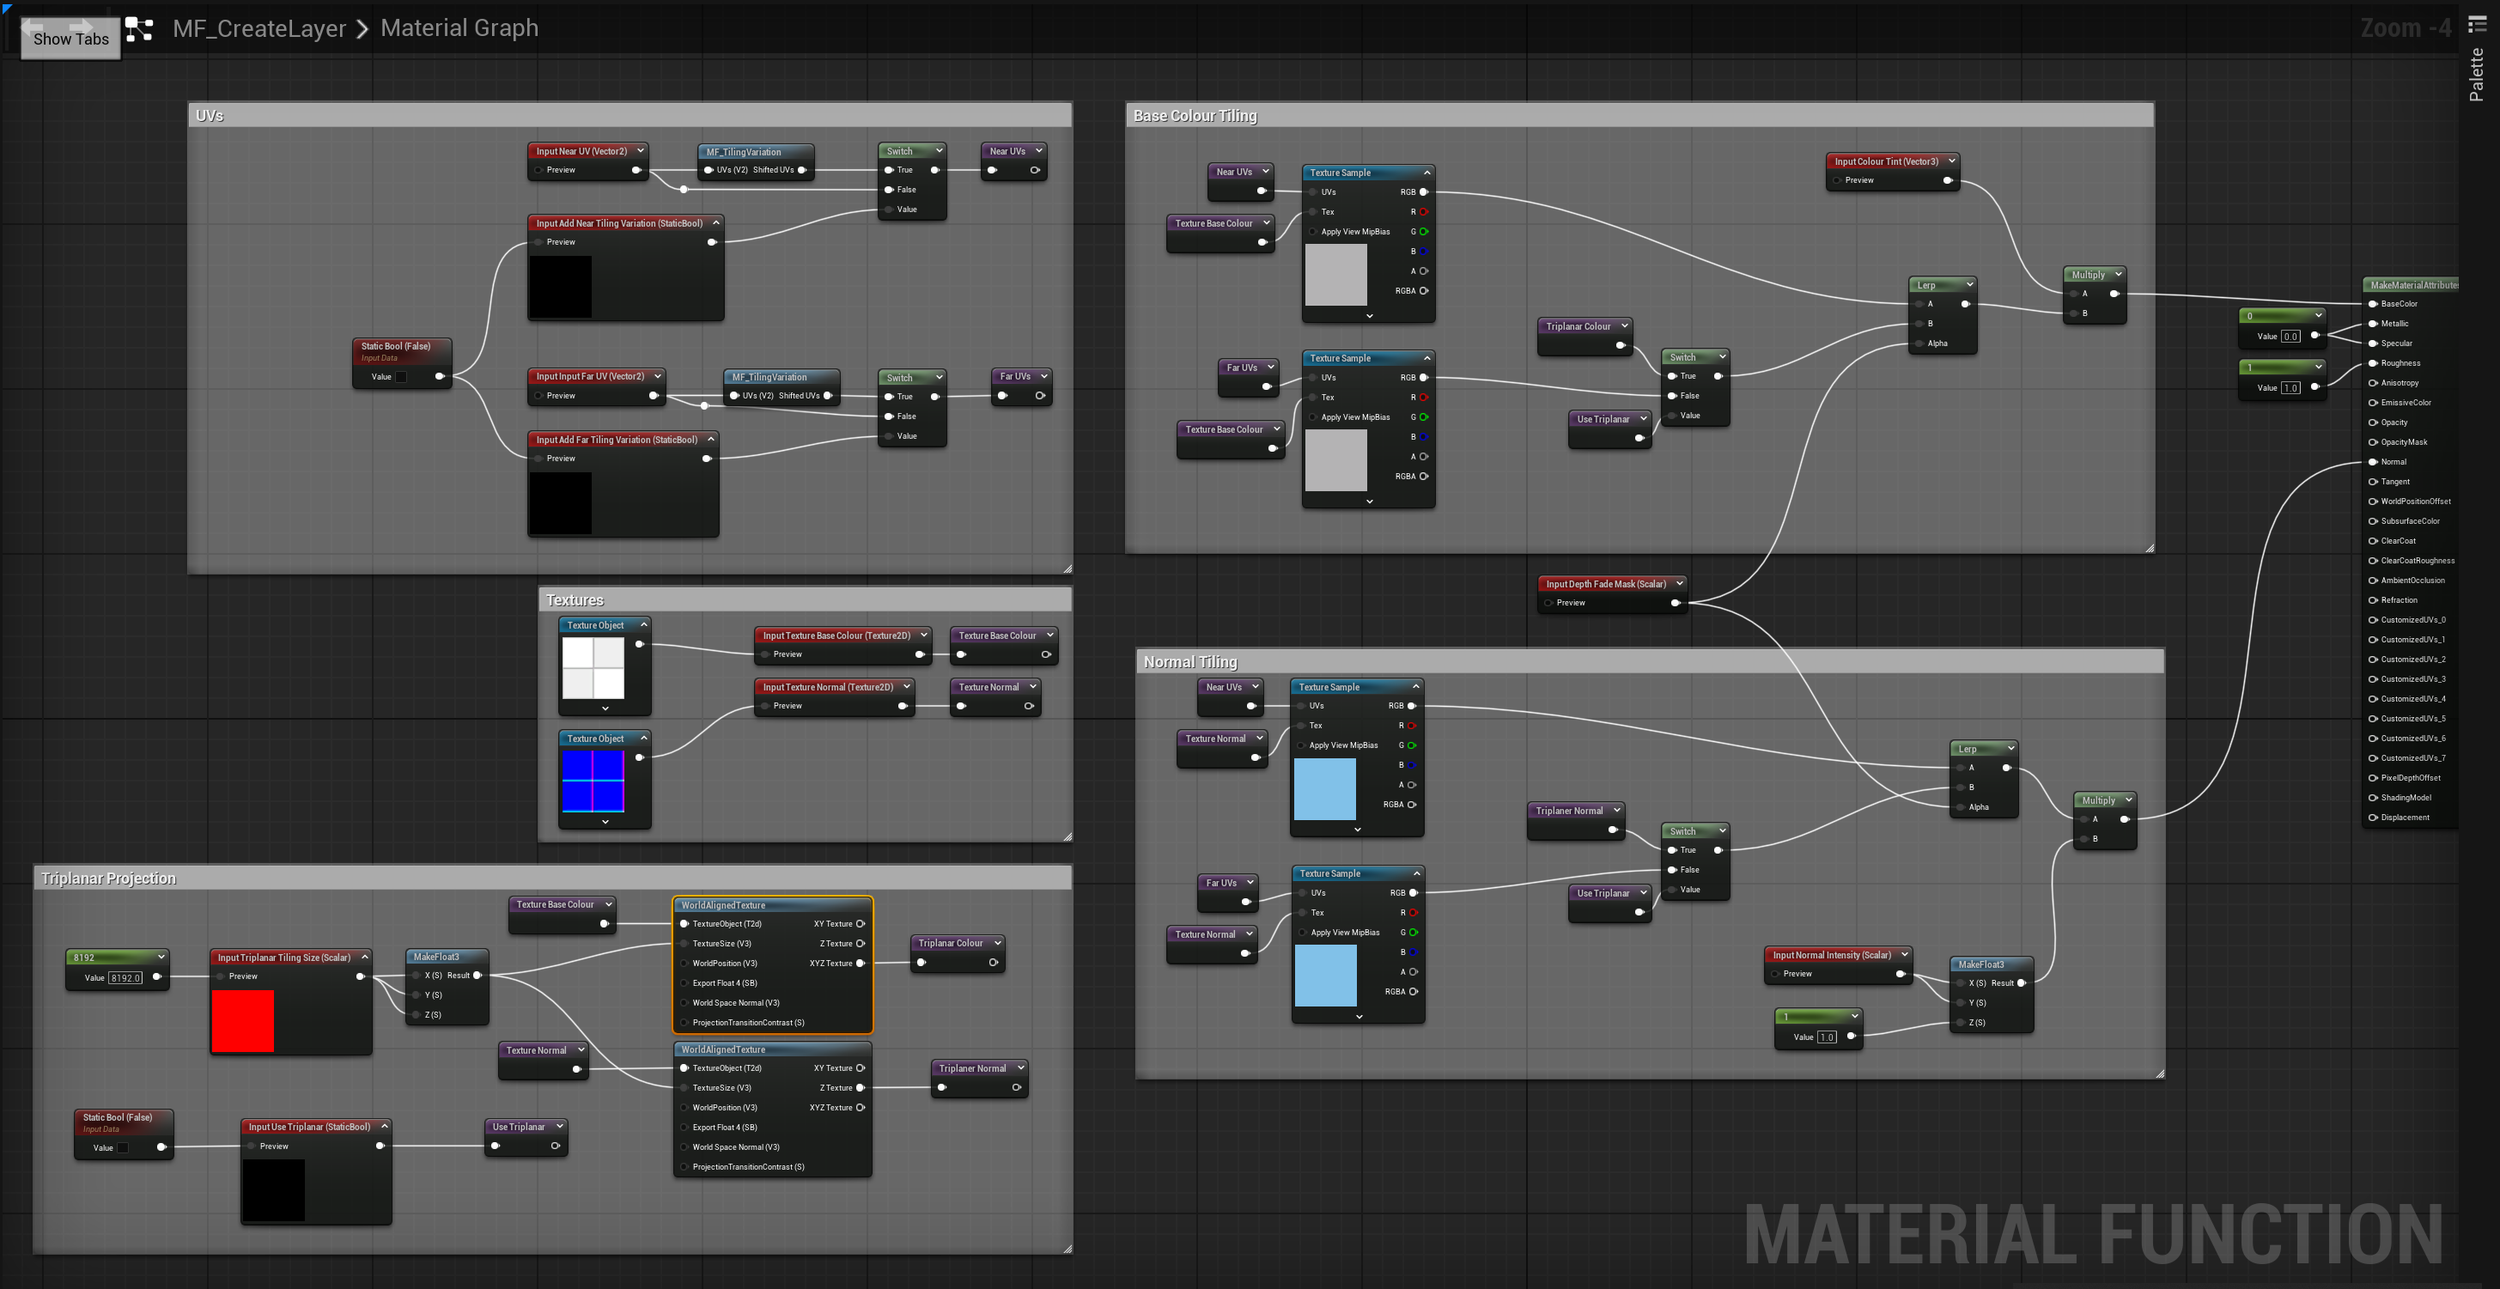
Task: Click the blue normal texture thumbnail in the Textures group
Action: [x=593, y=781]
